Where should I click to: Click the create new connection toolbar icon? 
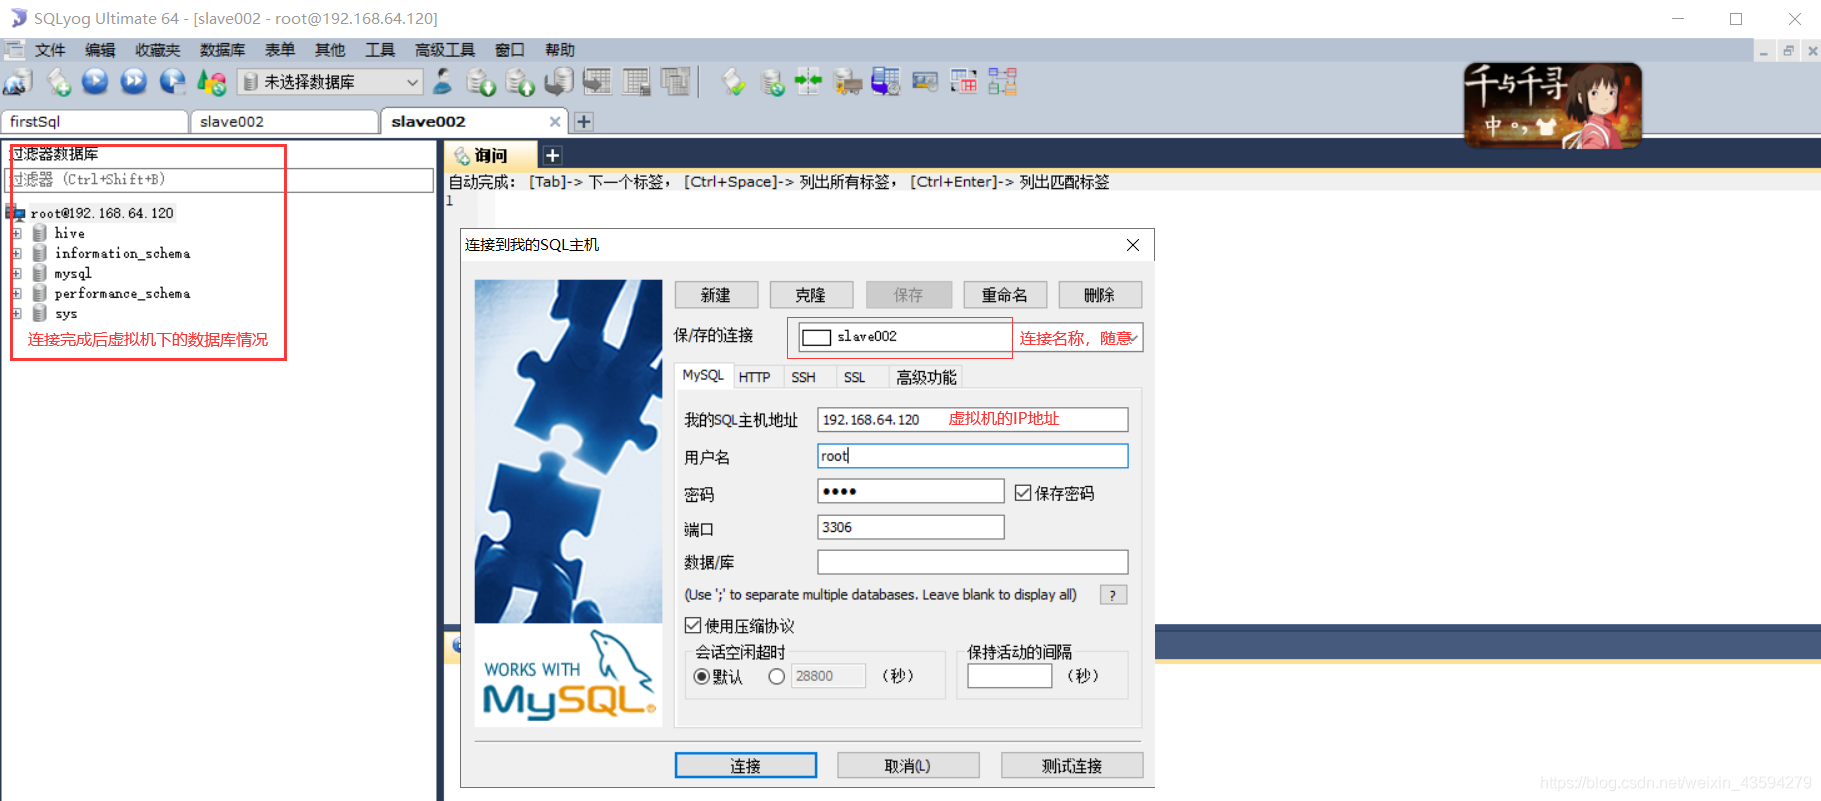coord(17,82)
